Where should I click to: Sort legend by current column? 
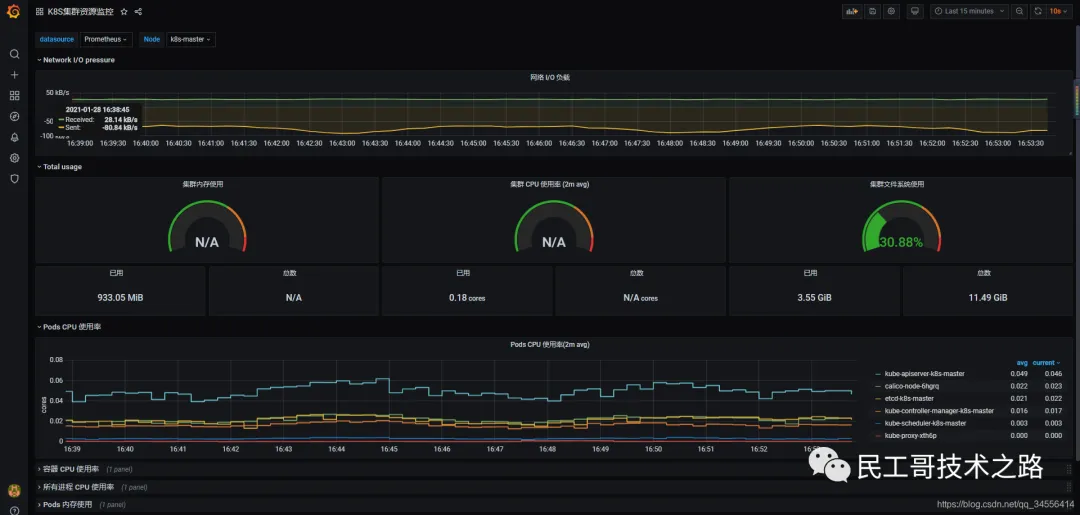pos(1046,363)
